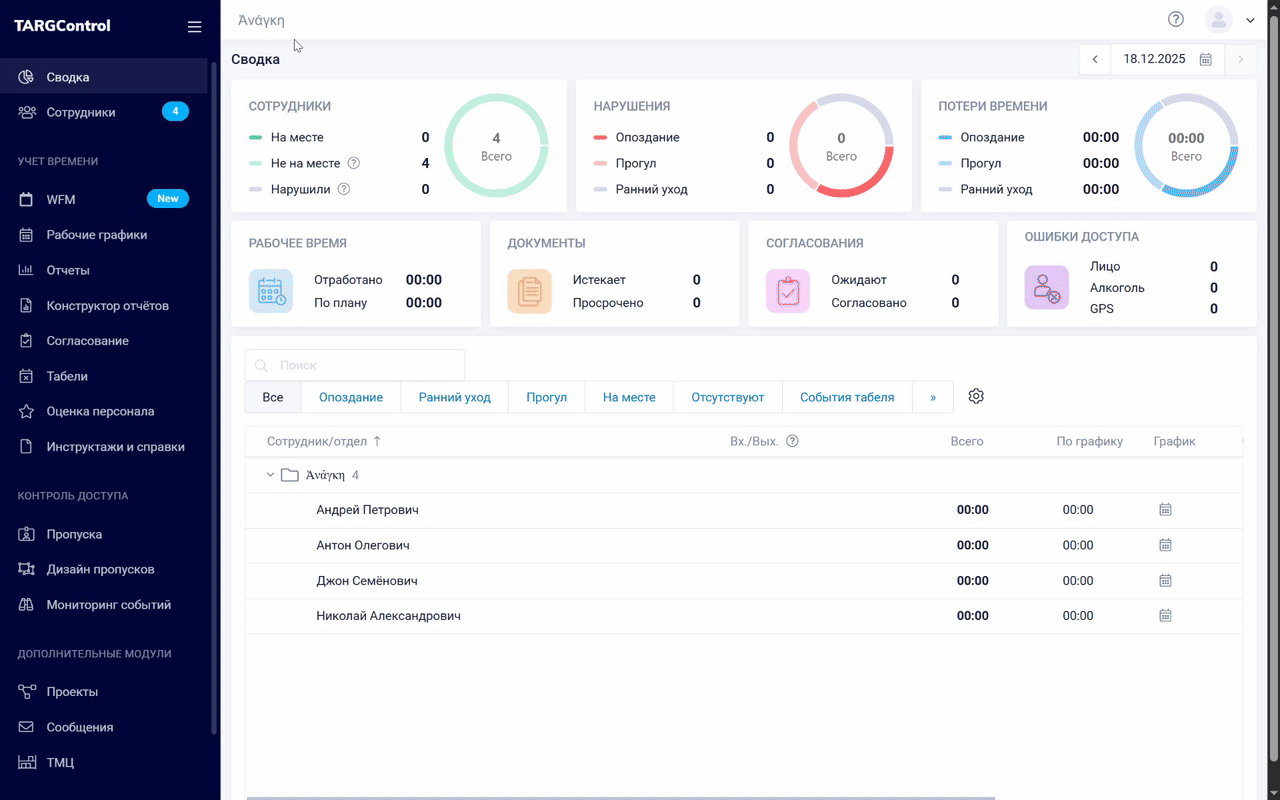The height and width of the screenshot is (800, 1280).
Task: Click the Ошибки доступа card icon
Action: (x=1046, y=288)
